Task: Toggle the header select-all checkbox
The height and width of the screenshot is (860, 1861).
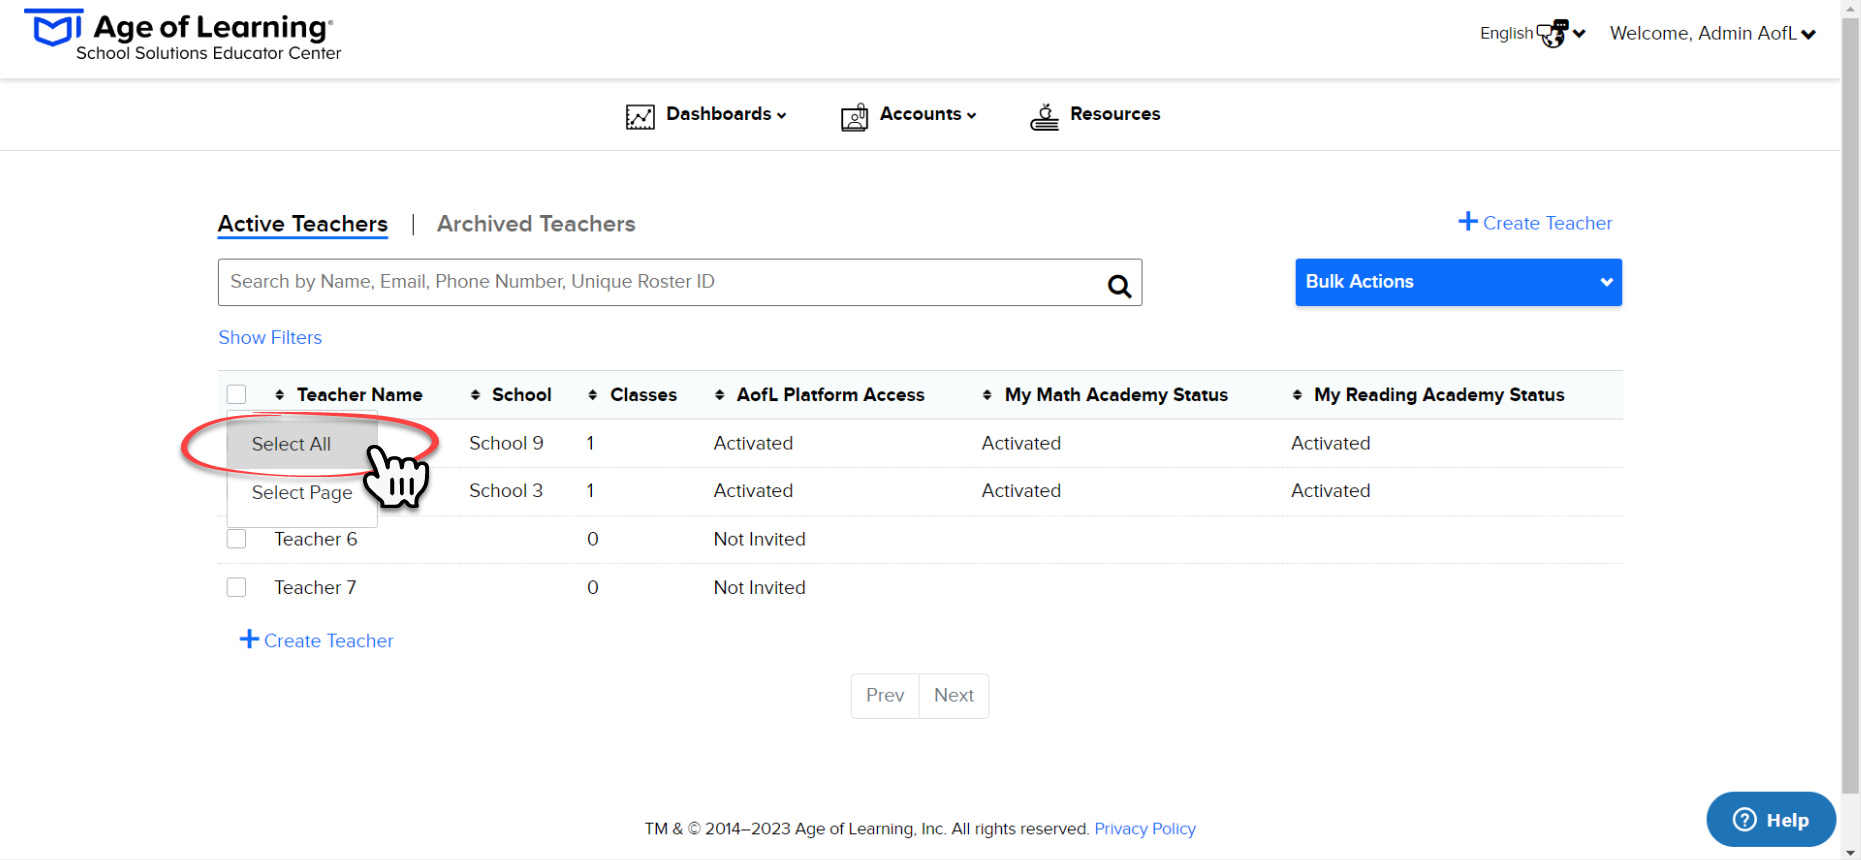Action: coord(237,394)
